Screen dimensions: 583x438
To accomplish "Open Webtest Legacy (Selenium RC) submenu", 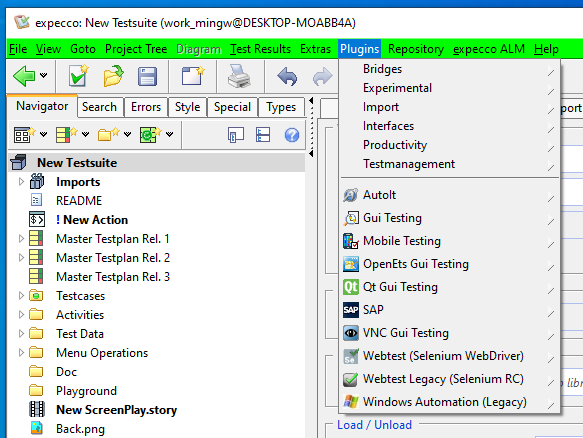I will [449, 379].
